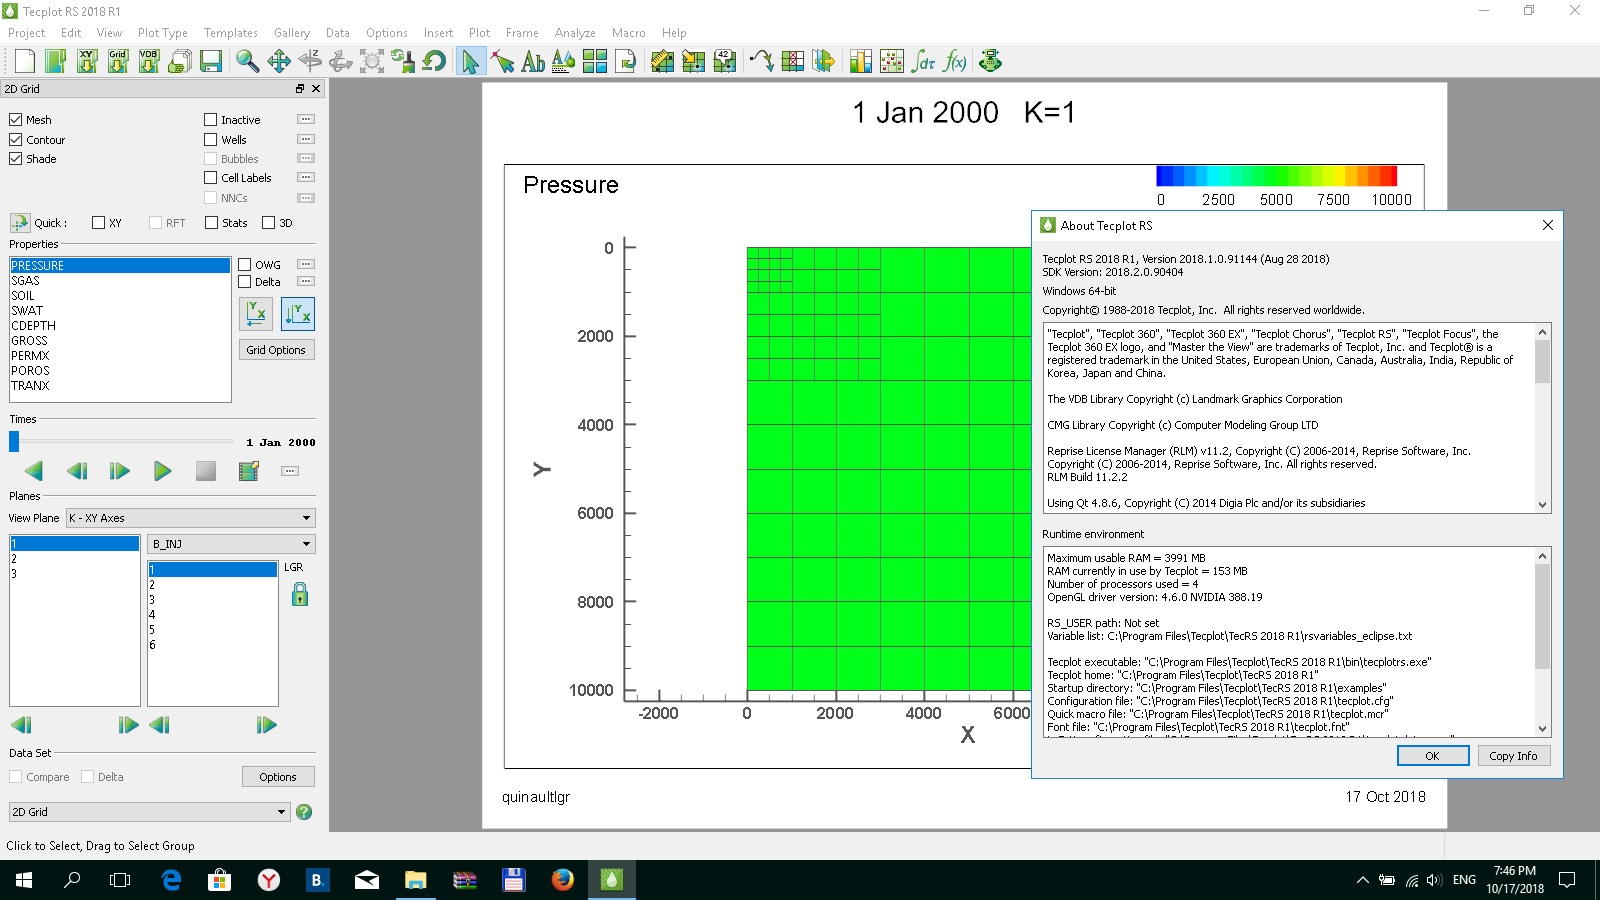
Task: Click the Times slider handle
Action: click(14, 441)
